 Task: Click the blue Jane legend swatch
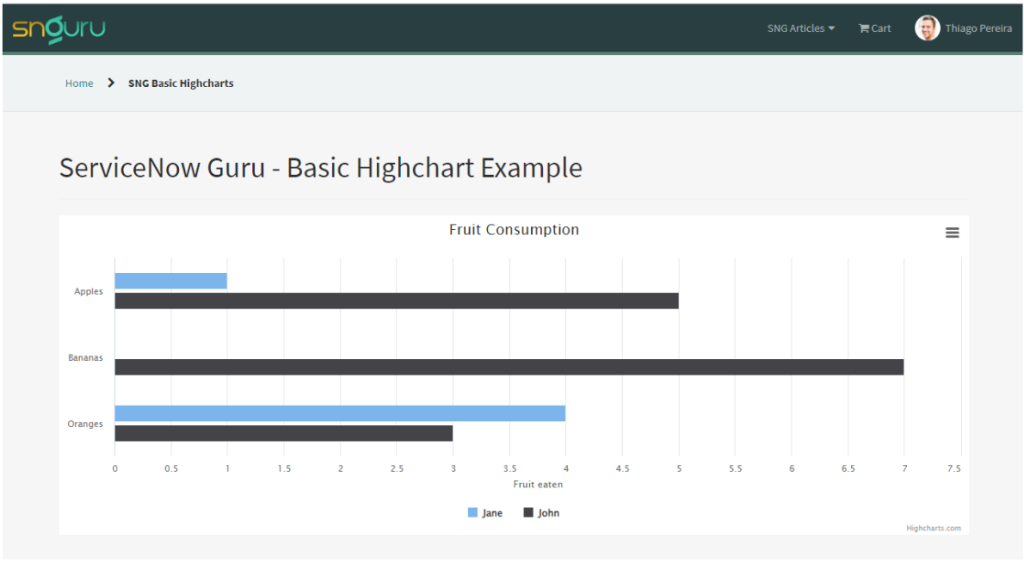[x=473, y=513]
